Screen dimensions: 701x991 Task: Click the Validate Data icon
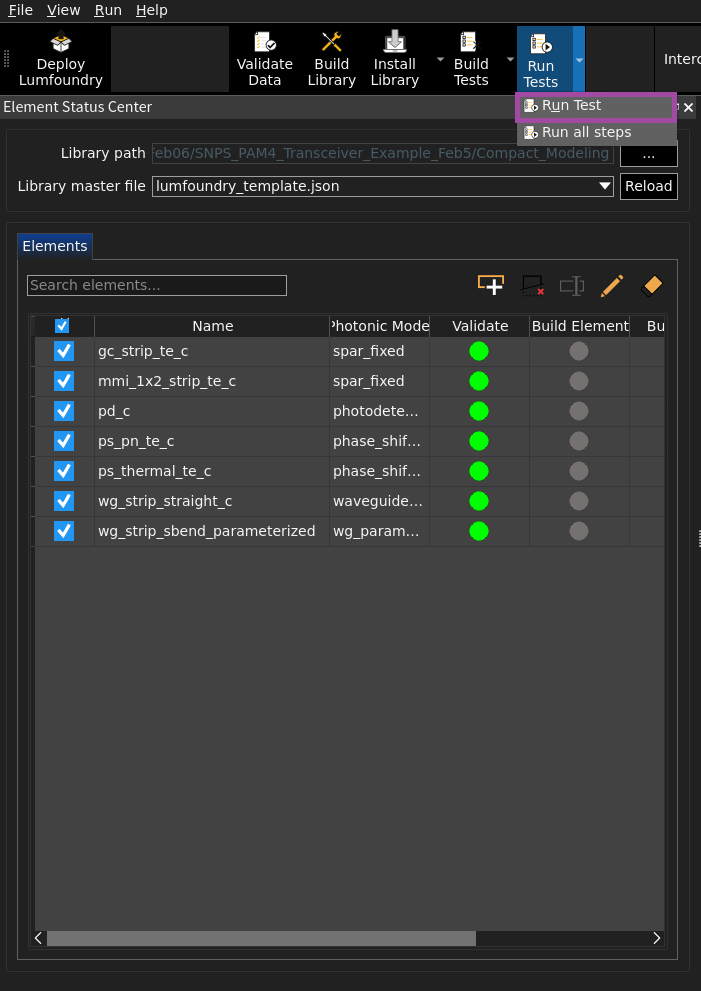tap(265, 42)
